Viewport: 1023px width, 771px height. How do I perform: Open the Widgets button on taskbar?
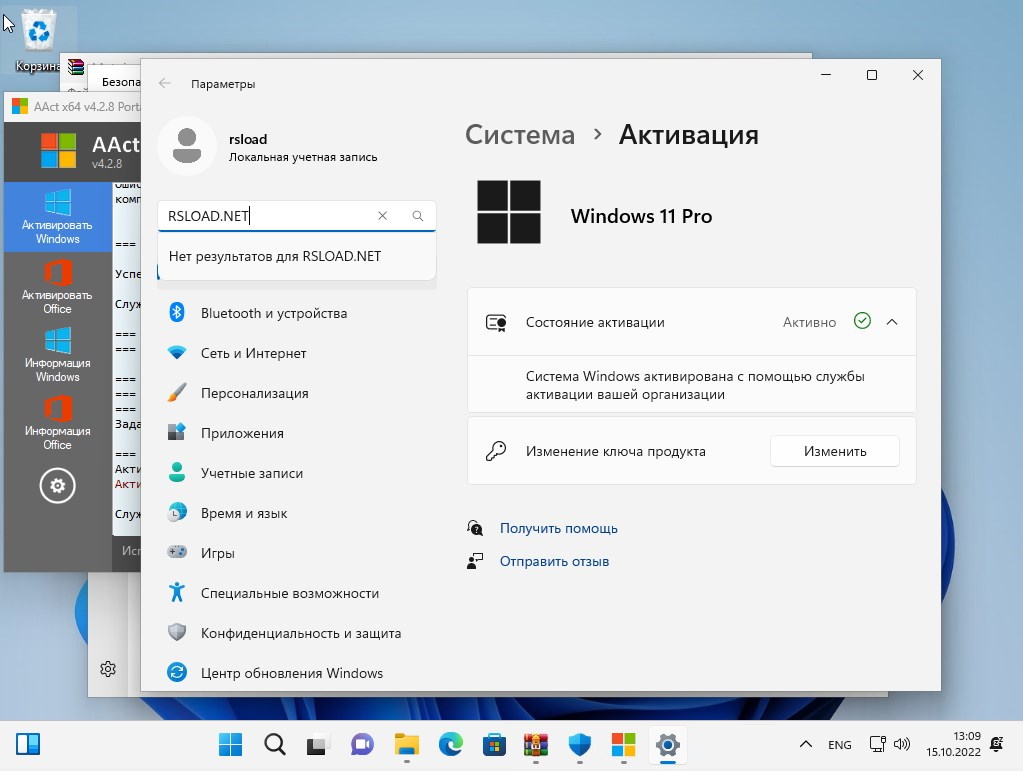point(28,744)
